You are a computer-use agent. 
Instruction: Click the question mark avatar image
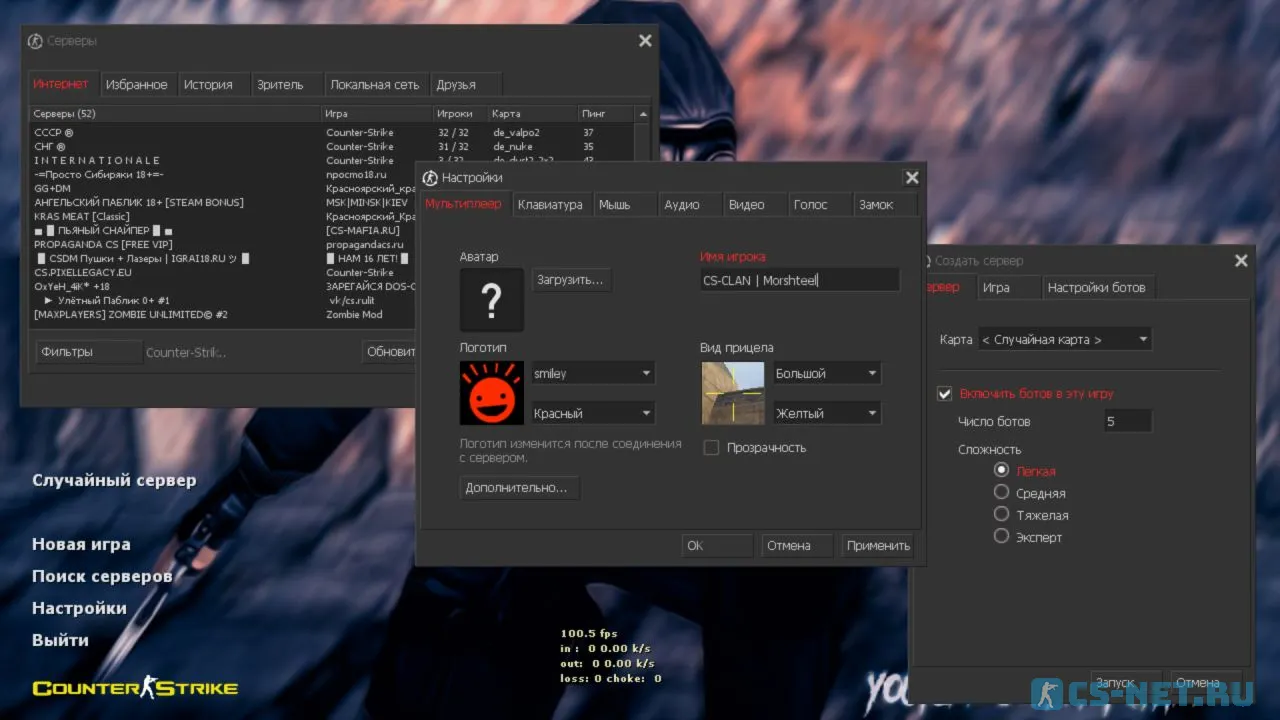pos(492,300)
